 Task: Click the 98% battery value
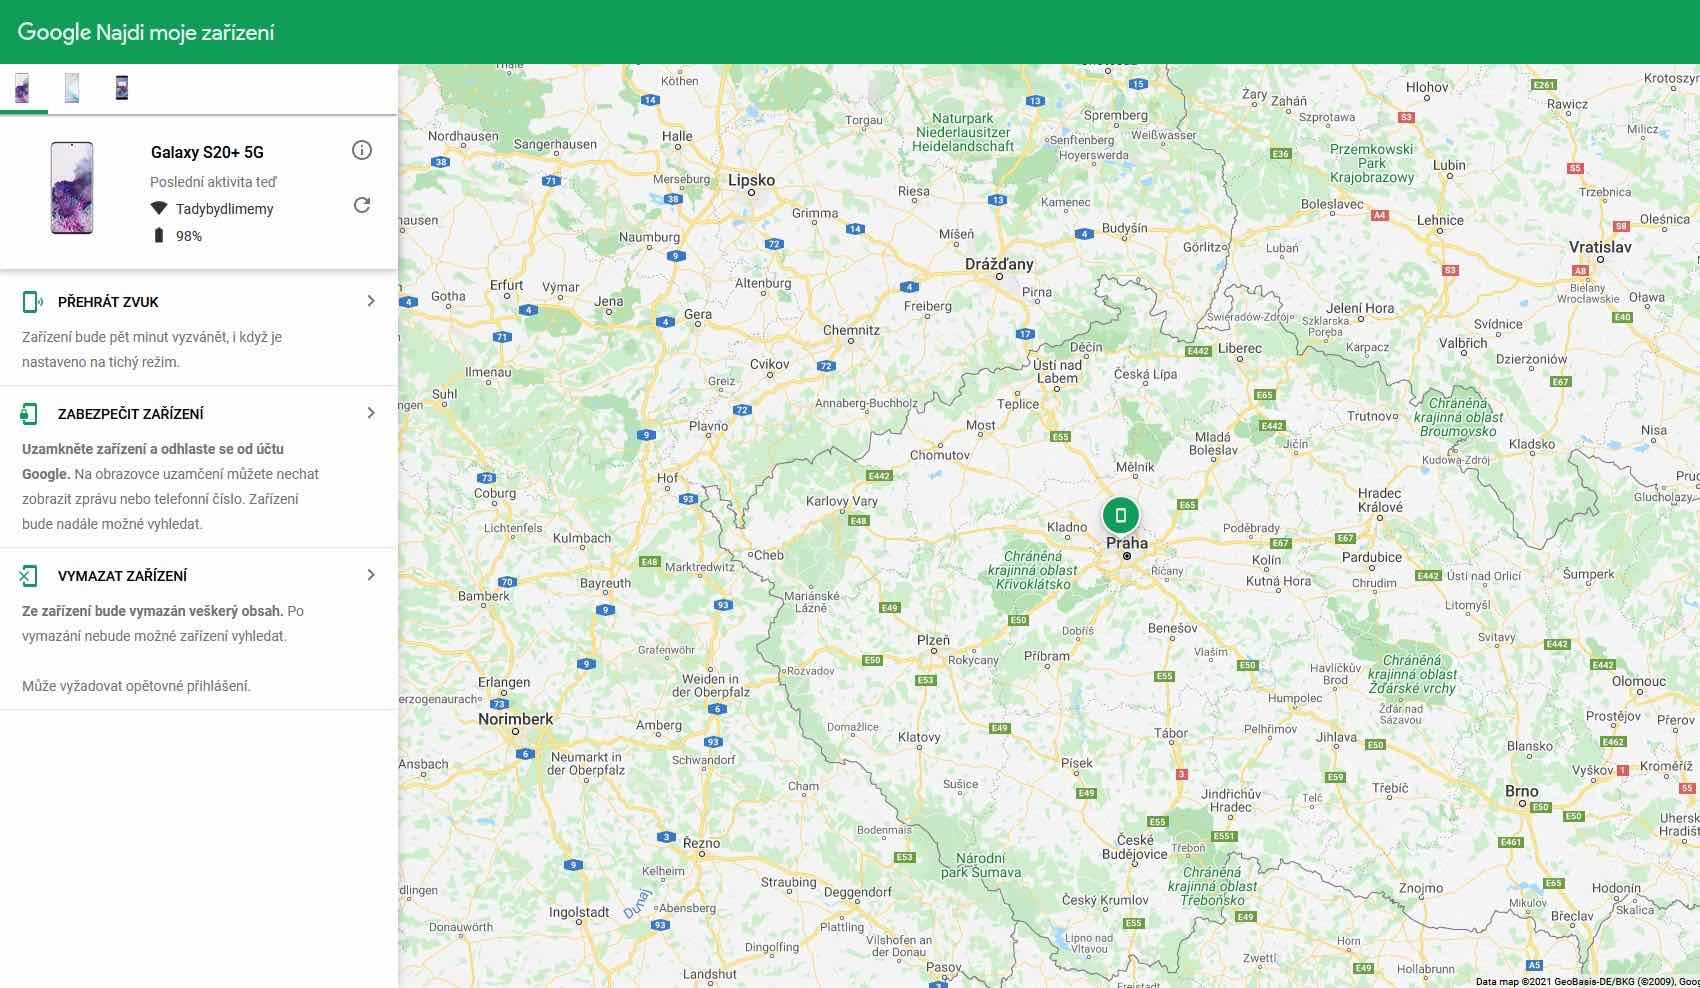point(189,236)
